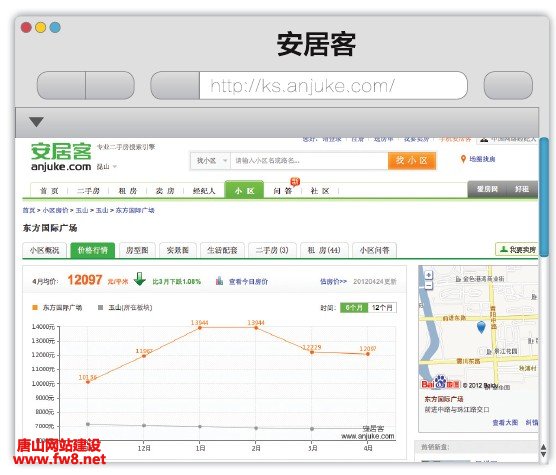Image resolution: width=556 pixels, height=475 pixels.
Task: Toggle the 玉山(所在板块) grey legend item
Action: [x=125, y=307]
